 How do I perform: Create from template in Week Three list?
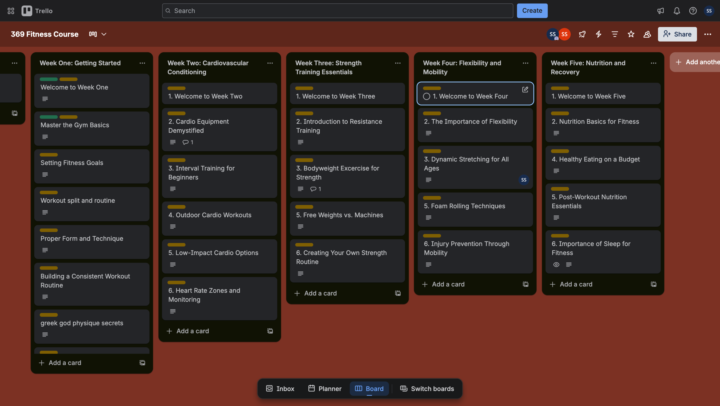click(398, 294)
